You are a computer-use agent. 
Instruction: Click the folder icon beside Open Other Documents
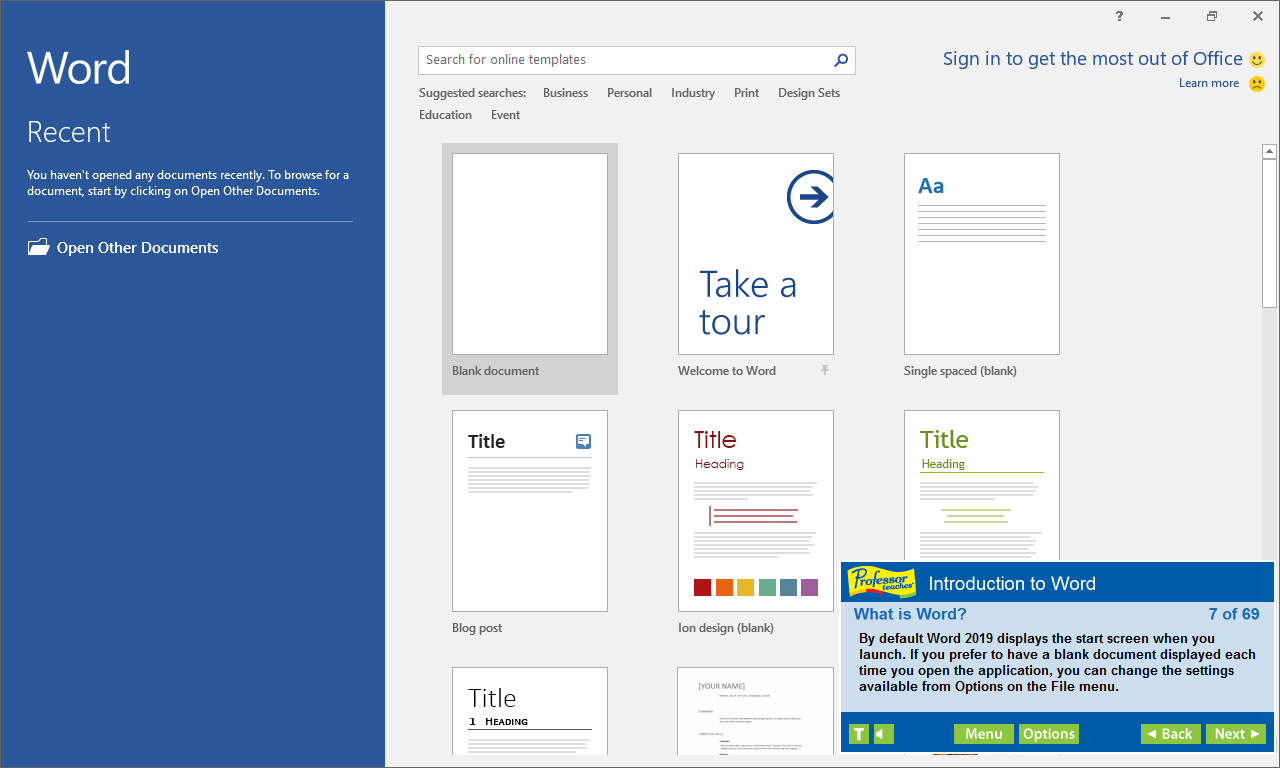38,246
